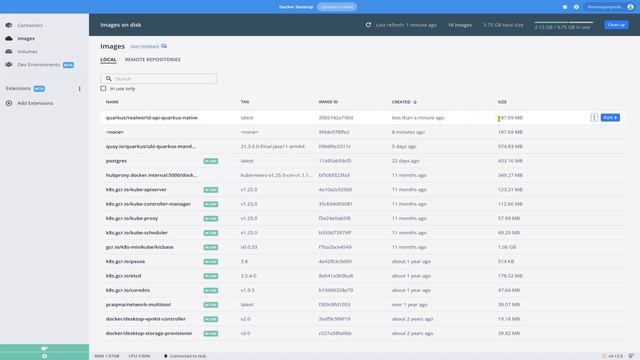This screenshot has width=640, height=360.
Task: Select docker/desktop-storage-provisioner image name
Action: [149, 333]
